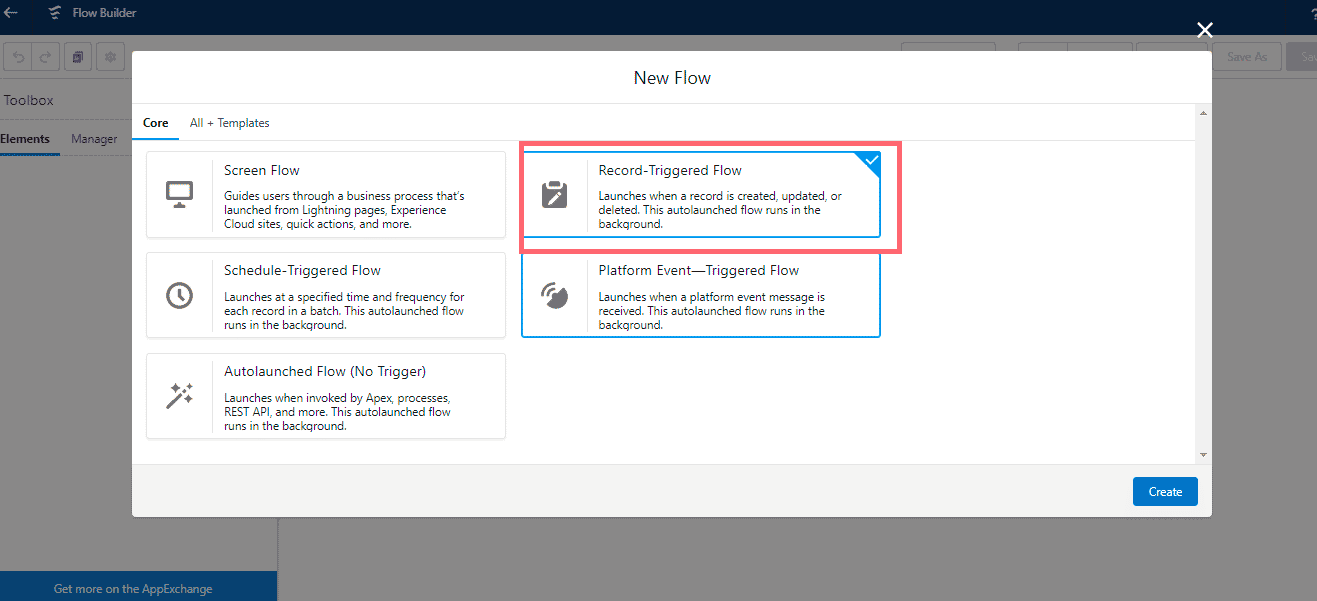Click the Record-Triggered Flow clipboard icon

pos(554,194)
